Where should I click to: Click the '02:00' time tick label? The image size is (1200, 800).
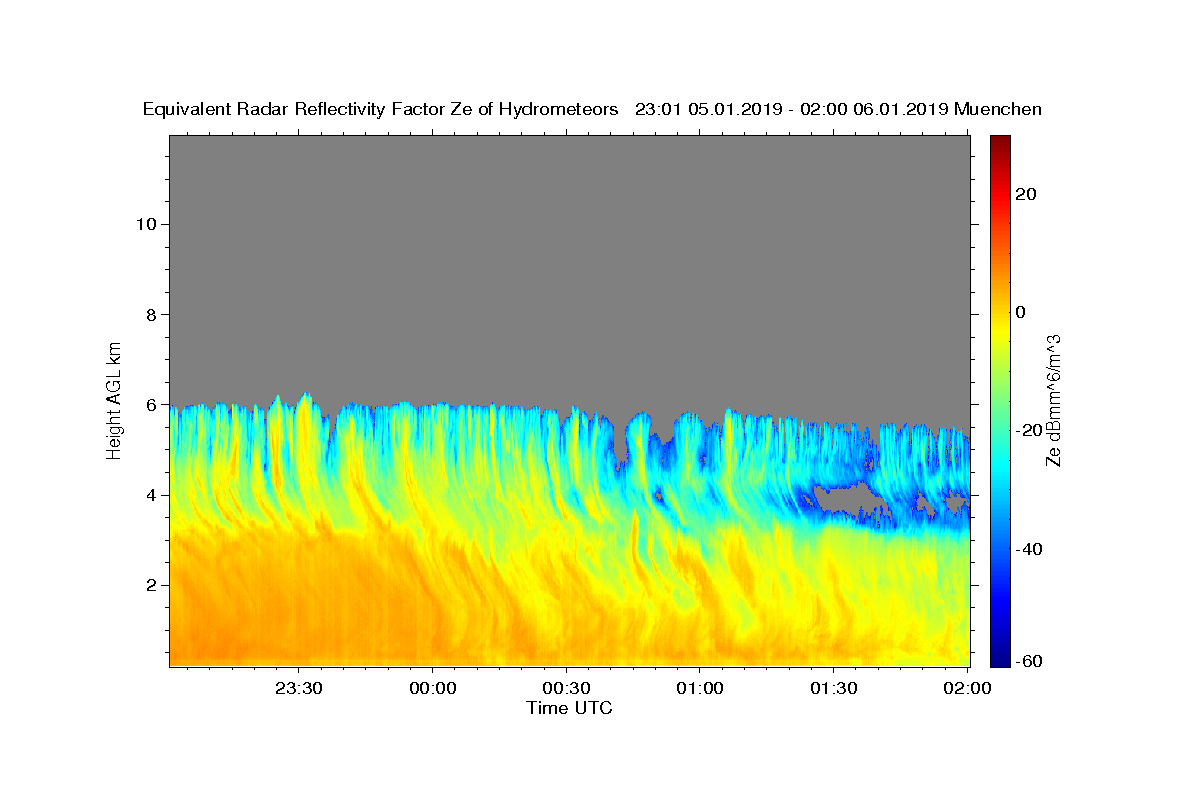pos(967,689)
